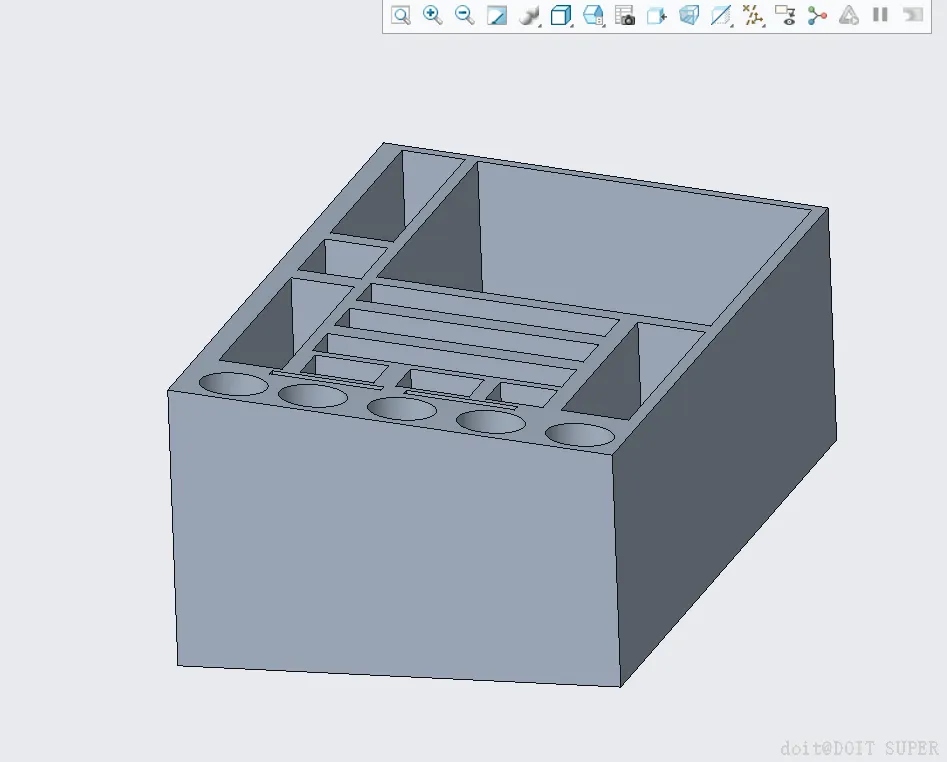The image size is (947, 762).
Task: Select the leftmost circular hole on model
Action: (233, 384)
